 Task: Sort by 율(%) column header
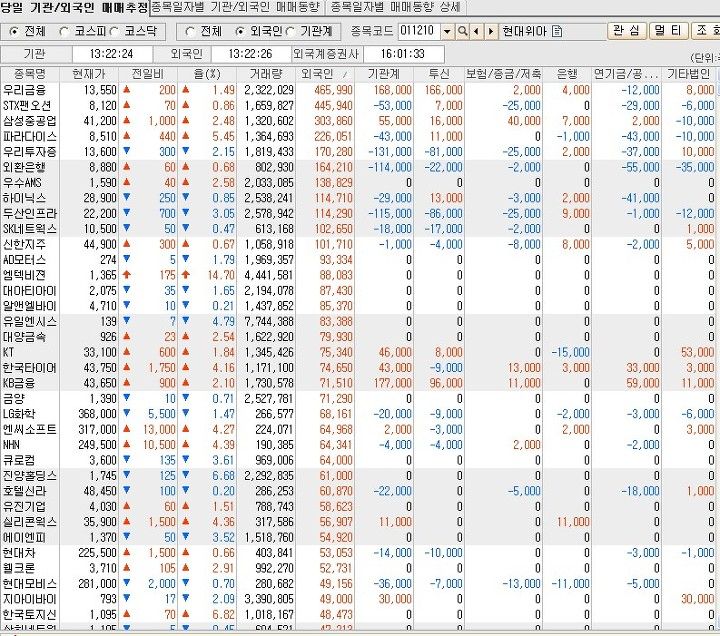(207, 74)
